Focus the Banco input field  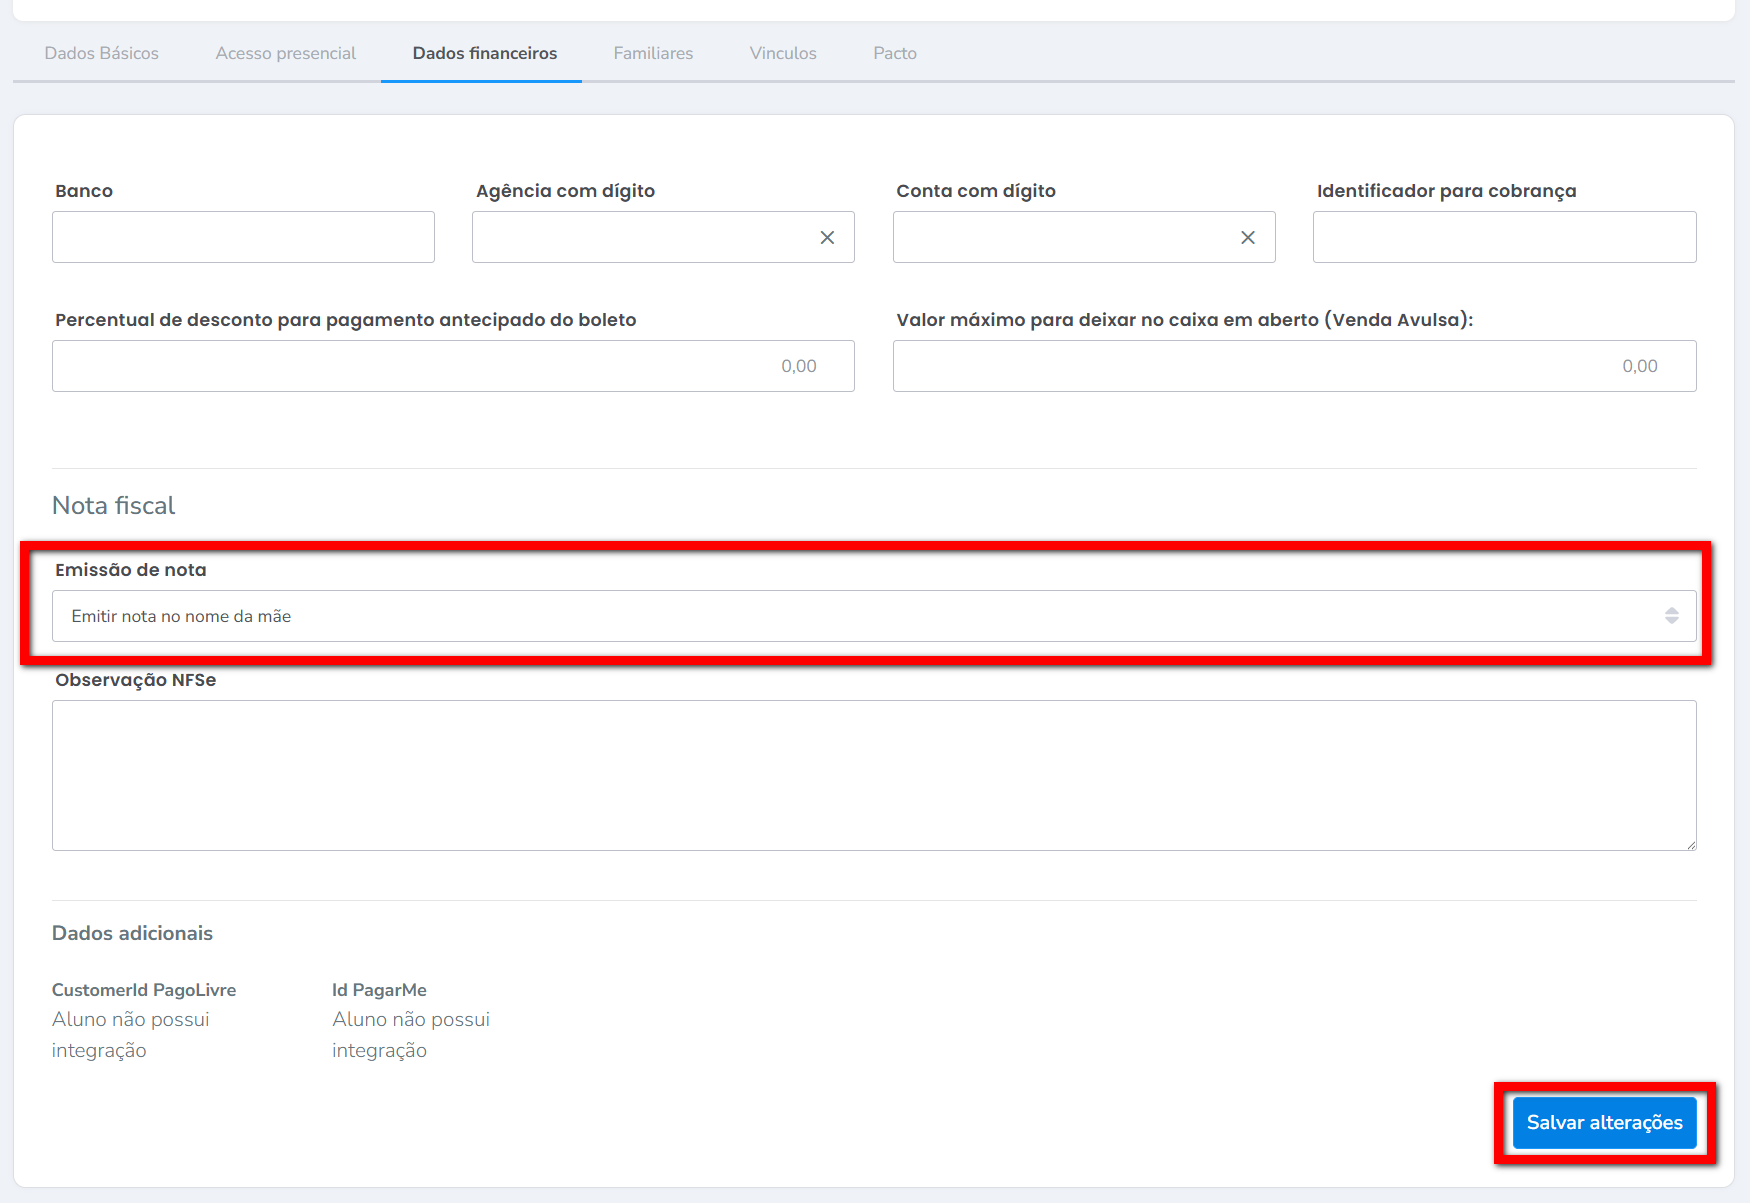pyautogui.click(x=243, y=237)
